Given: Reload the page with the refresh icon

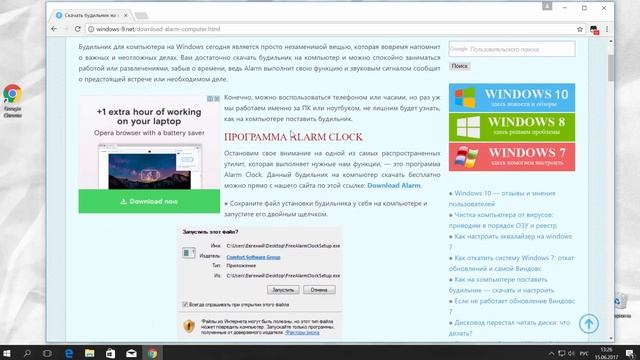Looking at the screenshot, I should [78, 29].
